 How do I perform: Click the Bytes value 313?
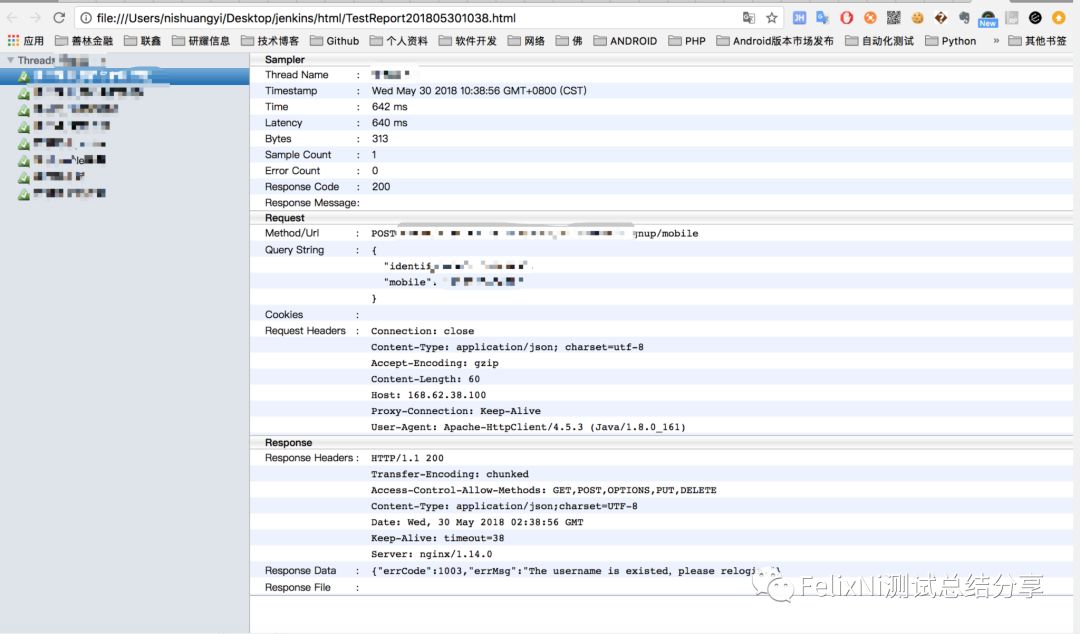[x=380, y=138]
